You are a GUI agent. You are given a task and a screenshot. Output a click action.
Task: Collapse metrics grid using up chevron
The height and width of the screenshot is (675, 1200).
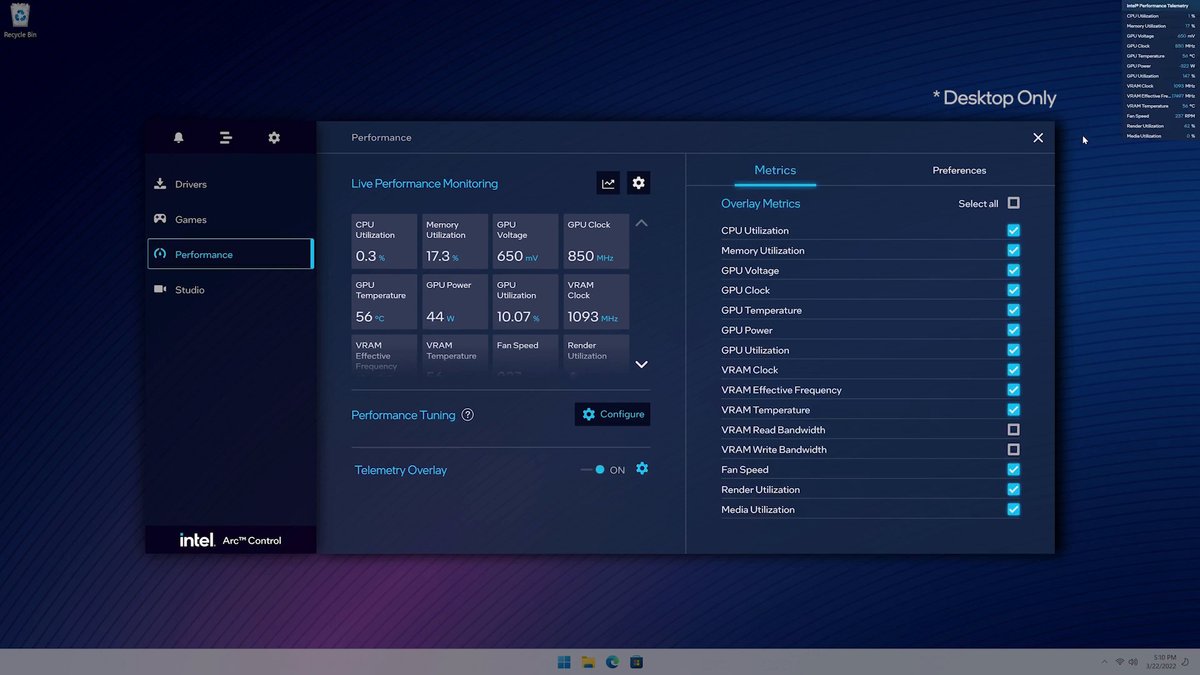[641, 222]
